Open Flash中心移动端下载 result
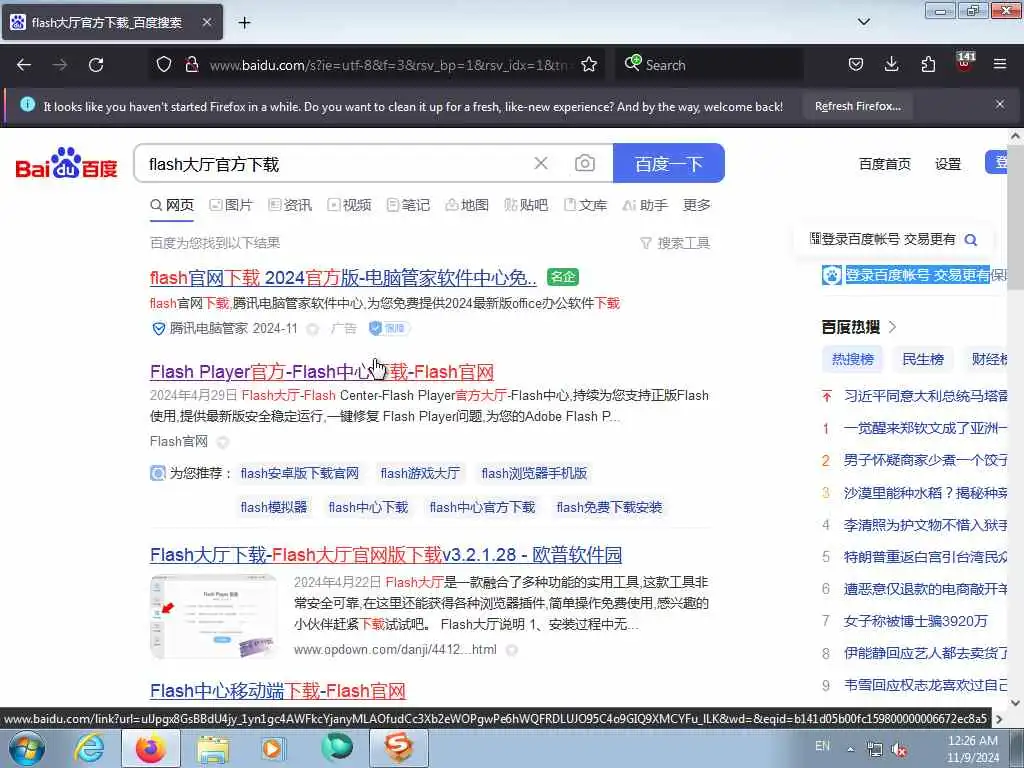This screenshot has width=1024, height=768. (278, 691)
